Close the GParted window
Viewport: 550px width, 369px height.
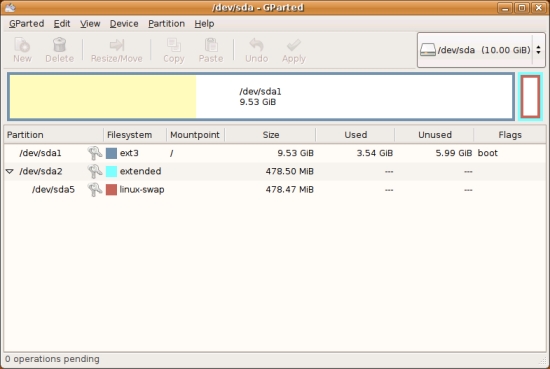(538, 8)
